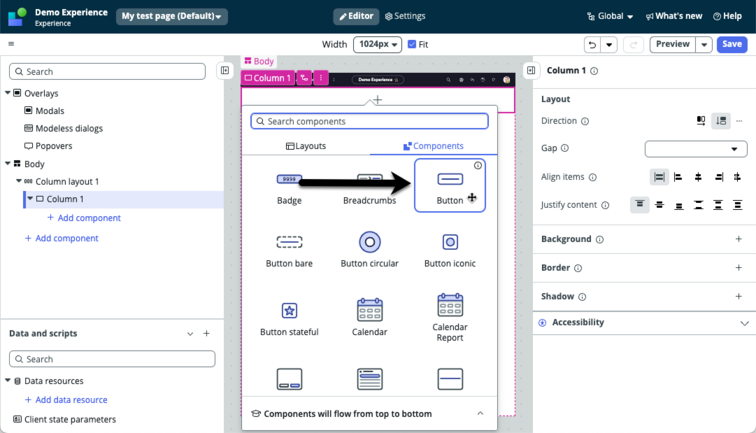This screenshot has height=433, width=756.
Task: Open the Column 1 more options icon
Action: click(x=321, y=78)
